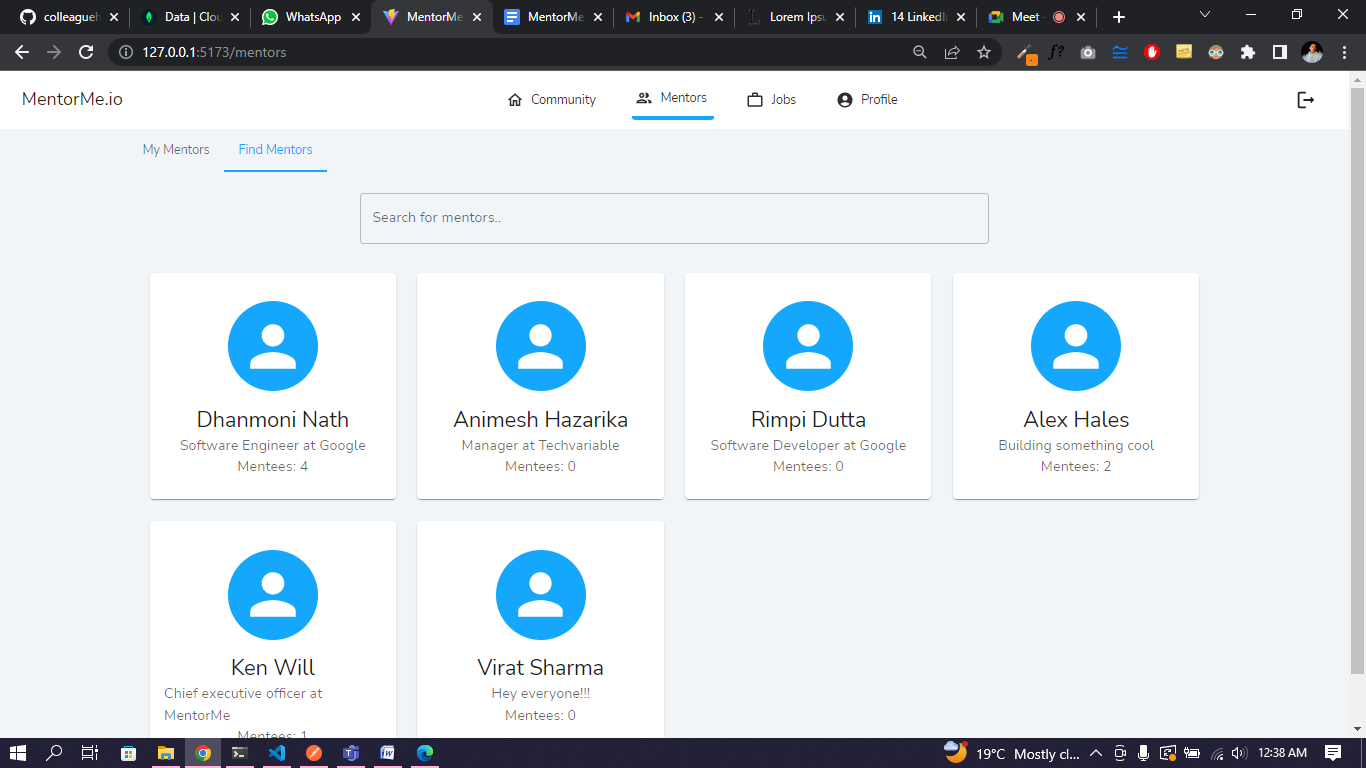
Task: Bookmark the page with the star icon
Action: (985, 53)
